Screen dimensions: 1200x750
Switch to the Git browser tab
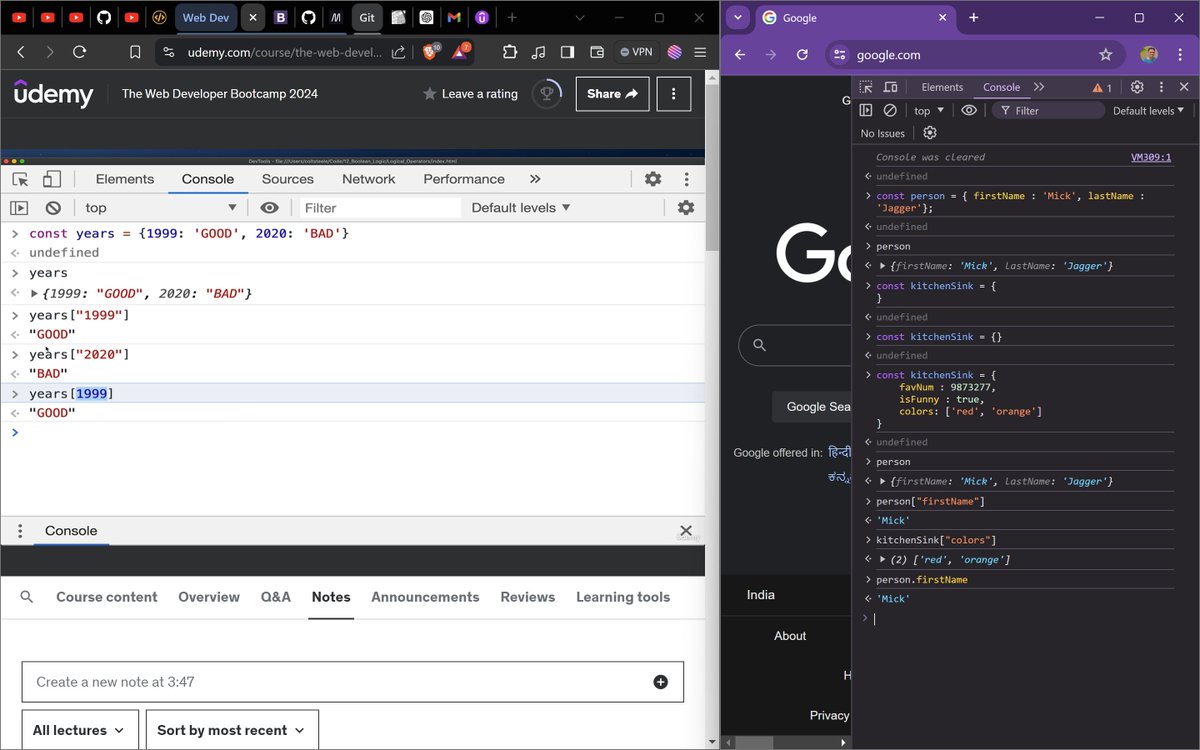(367, 18)
